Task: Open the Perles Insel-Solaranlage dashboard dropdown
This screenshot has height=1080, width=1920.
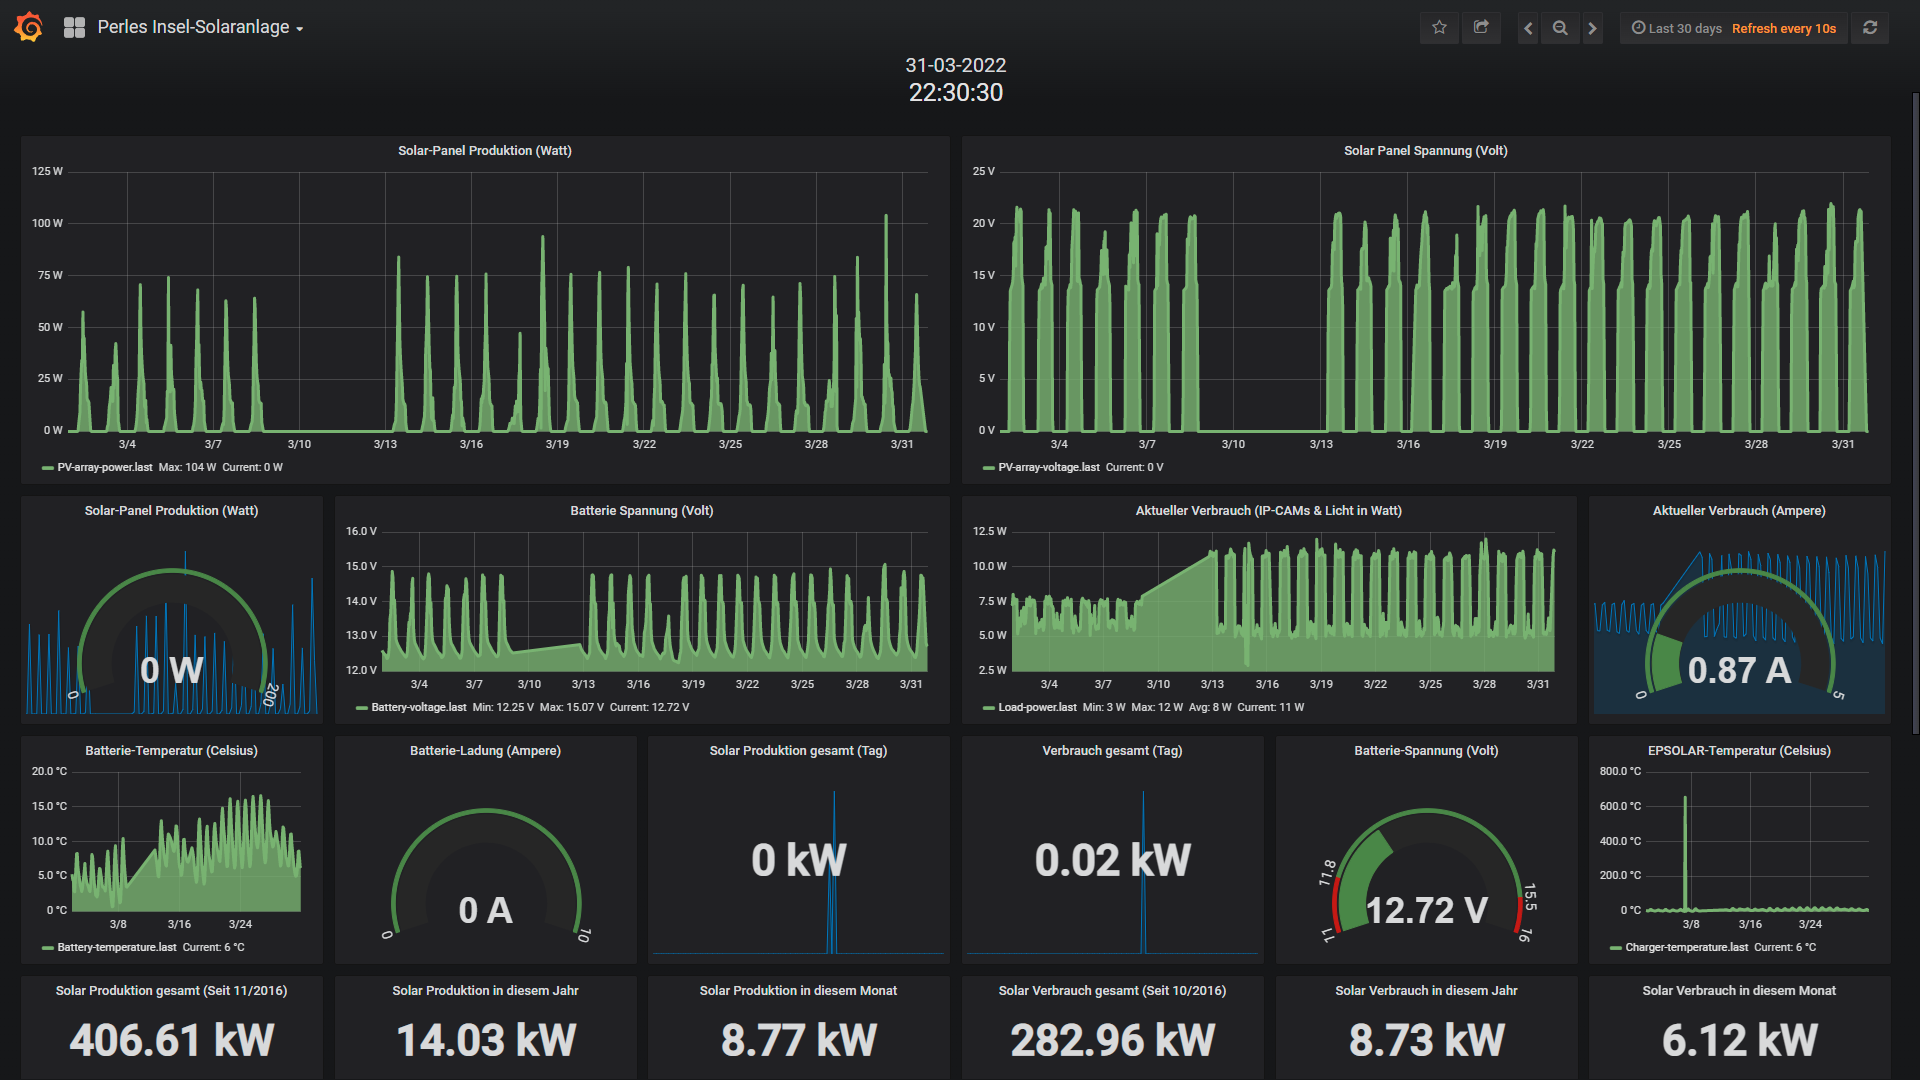Action: point(200,28)
